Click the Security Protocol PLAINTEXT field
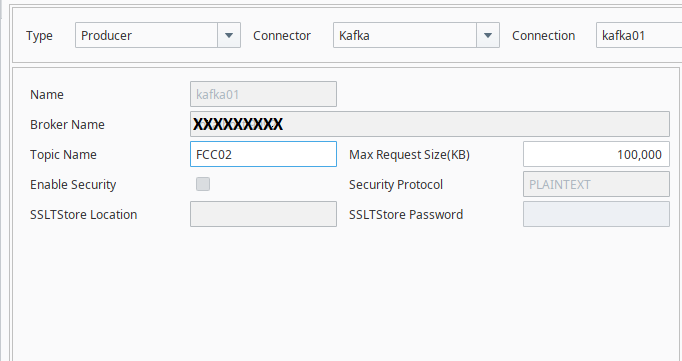 596,184
